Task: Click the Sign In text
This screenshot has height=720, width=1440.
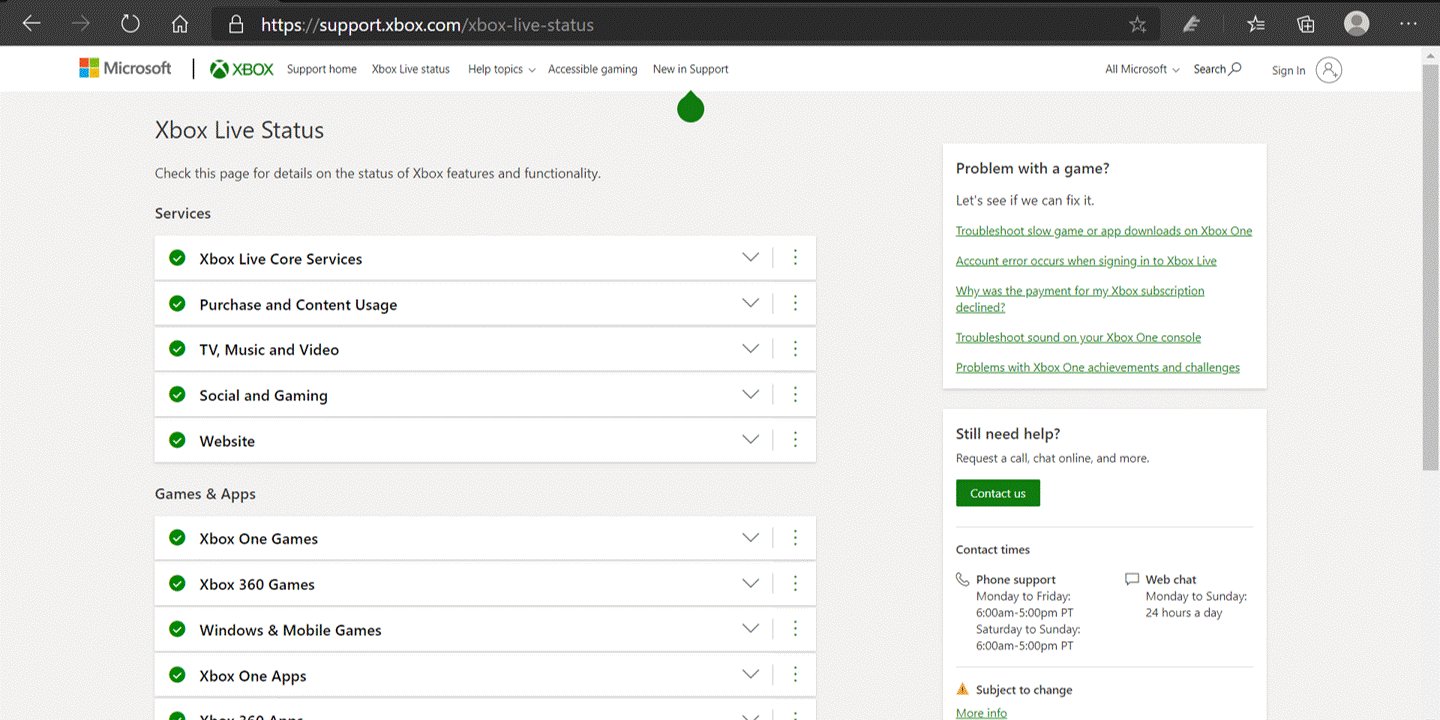Action: [x=1289, y=71]
